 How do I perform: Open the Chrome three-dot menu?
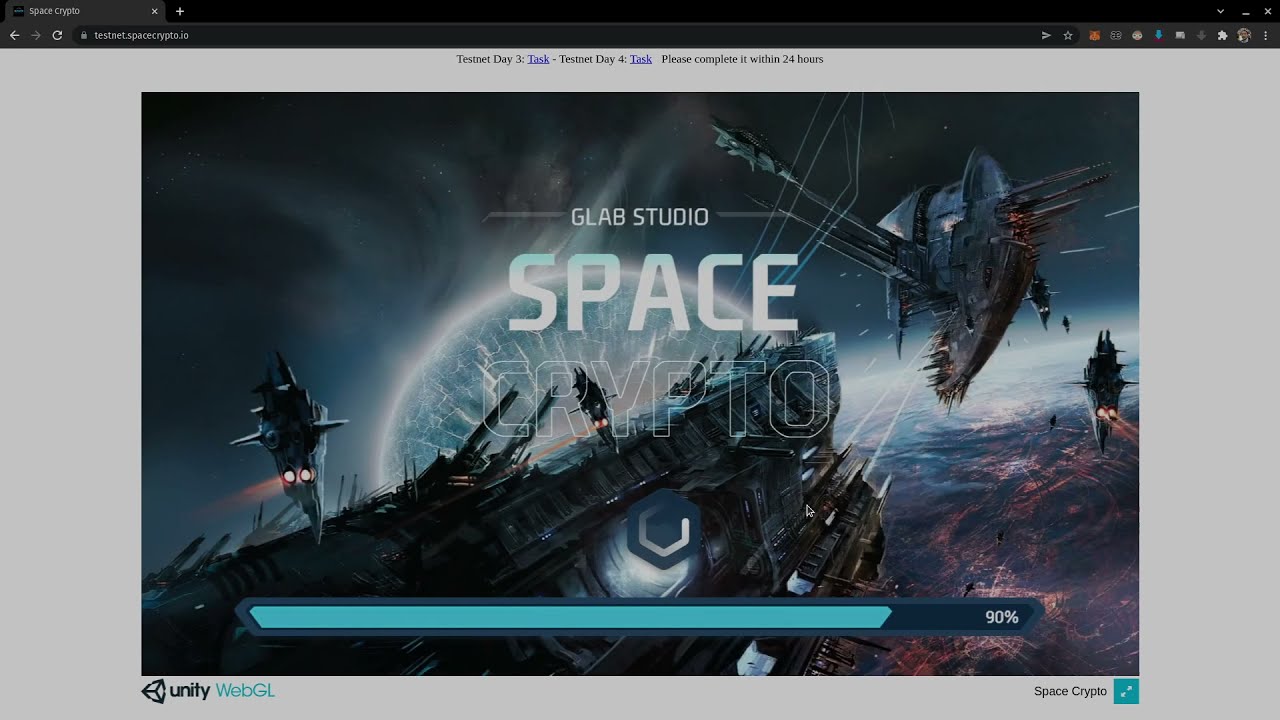[x=1266, y=35]
